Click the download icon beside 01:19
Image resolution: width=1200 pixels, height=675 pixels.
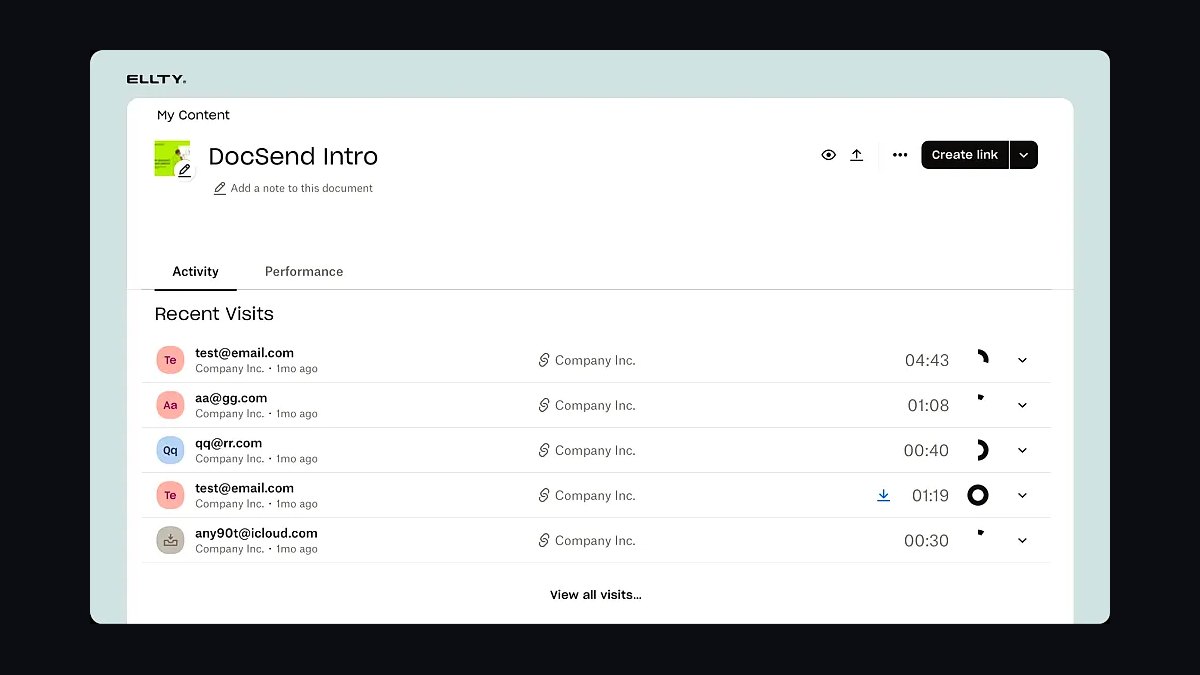click(883, 495)
